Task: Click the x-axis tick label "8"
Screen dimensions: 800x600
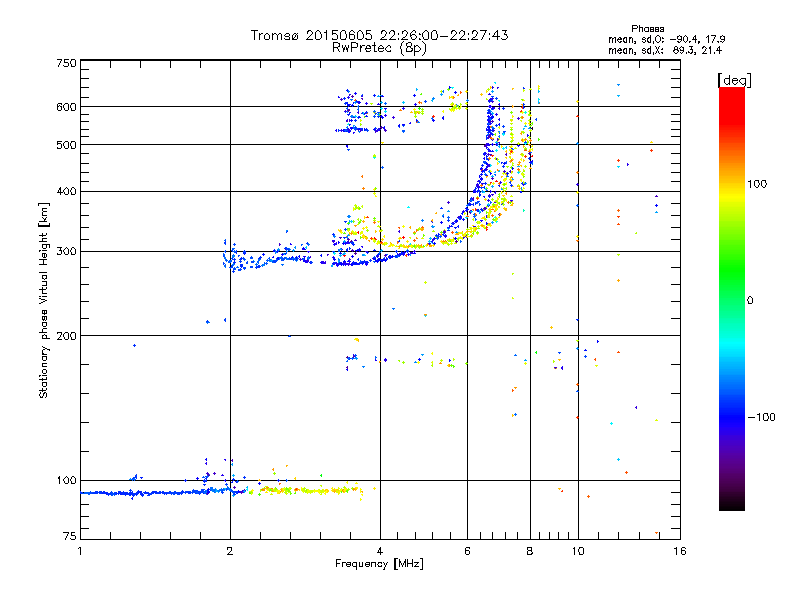Action: (530, 551)
